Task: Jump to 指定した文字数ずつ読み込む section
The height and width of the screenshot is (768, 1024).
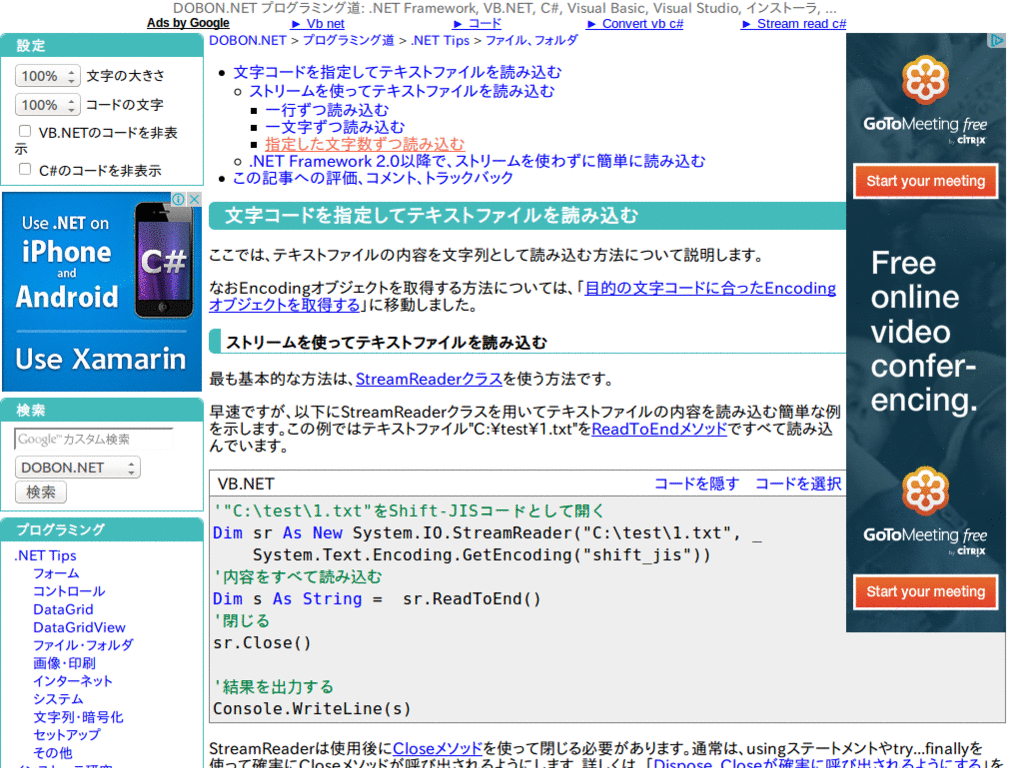Action: coord(365,144)
